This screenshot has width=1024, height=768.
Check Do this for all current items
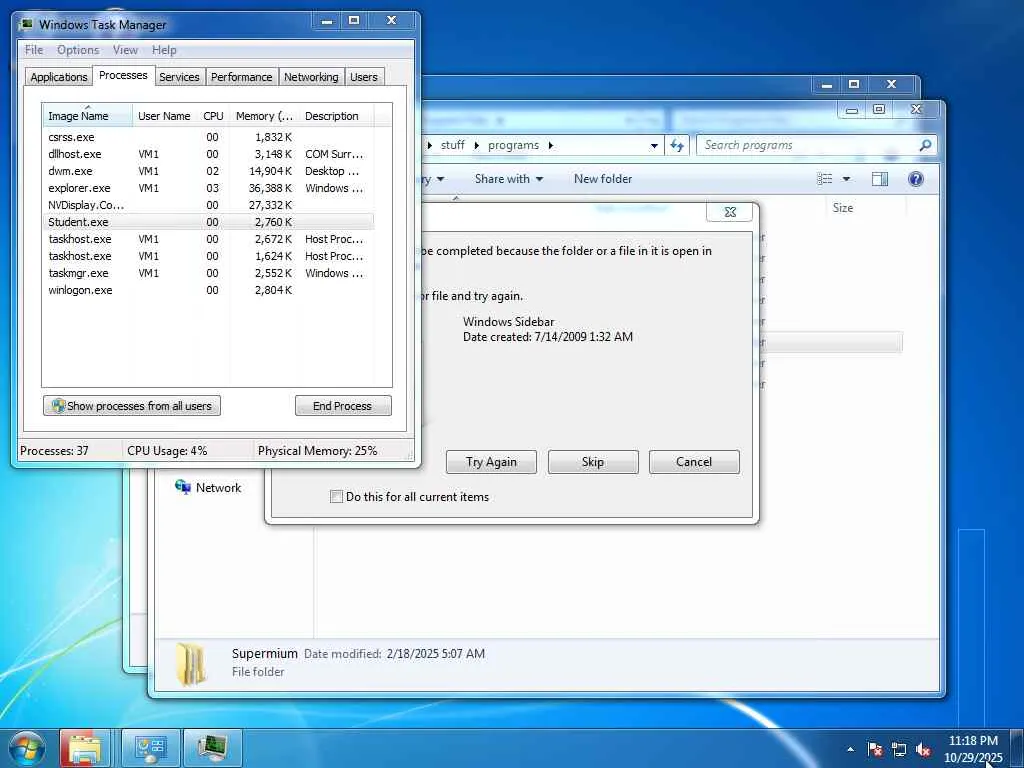[x=336, y=496]
